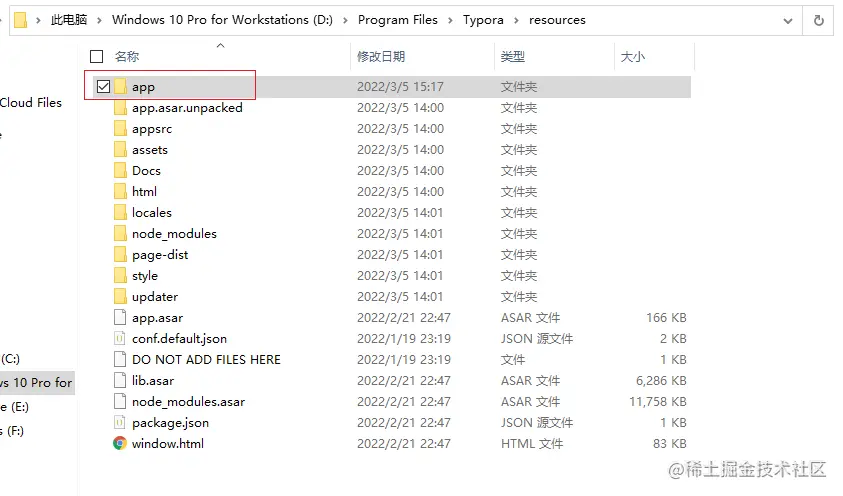Viewport: 843px width, 496px height.
Task: Click the node_modules folder icon
Action: click(120, 233)
